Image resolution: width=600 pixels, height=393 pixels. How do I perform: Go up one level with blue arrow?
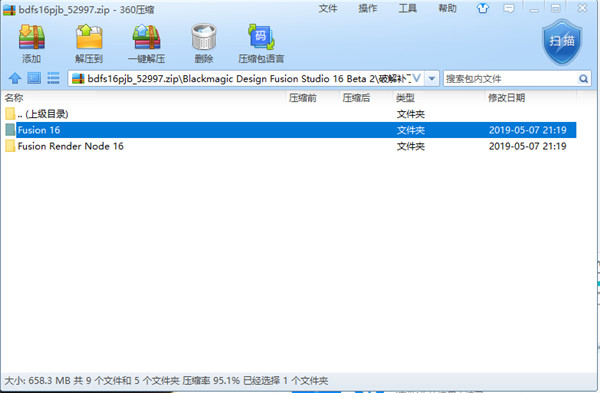coord(15,78)
